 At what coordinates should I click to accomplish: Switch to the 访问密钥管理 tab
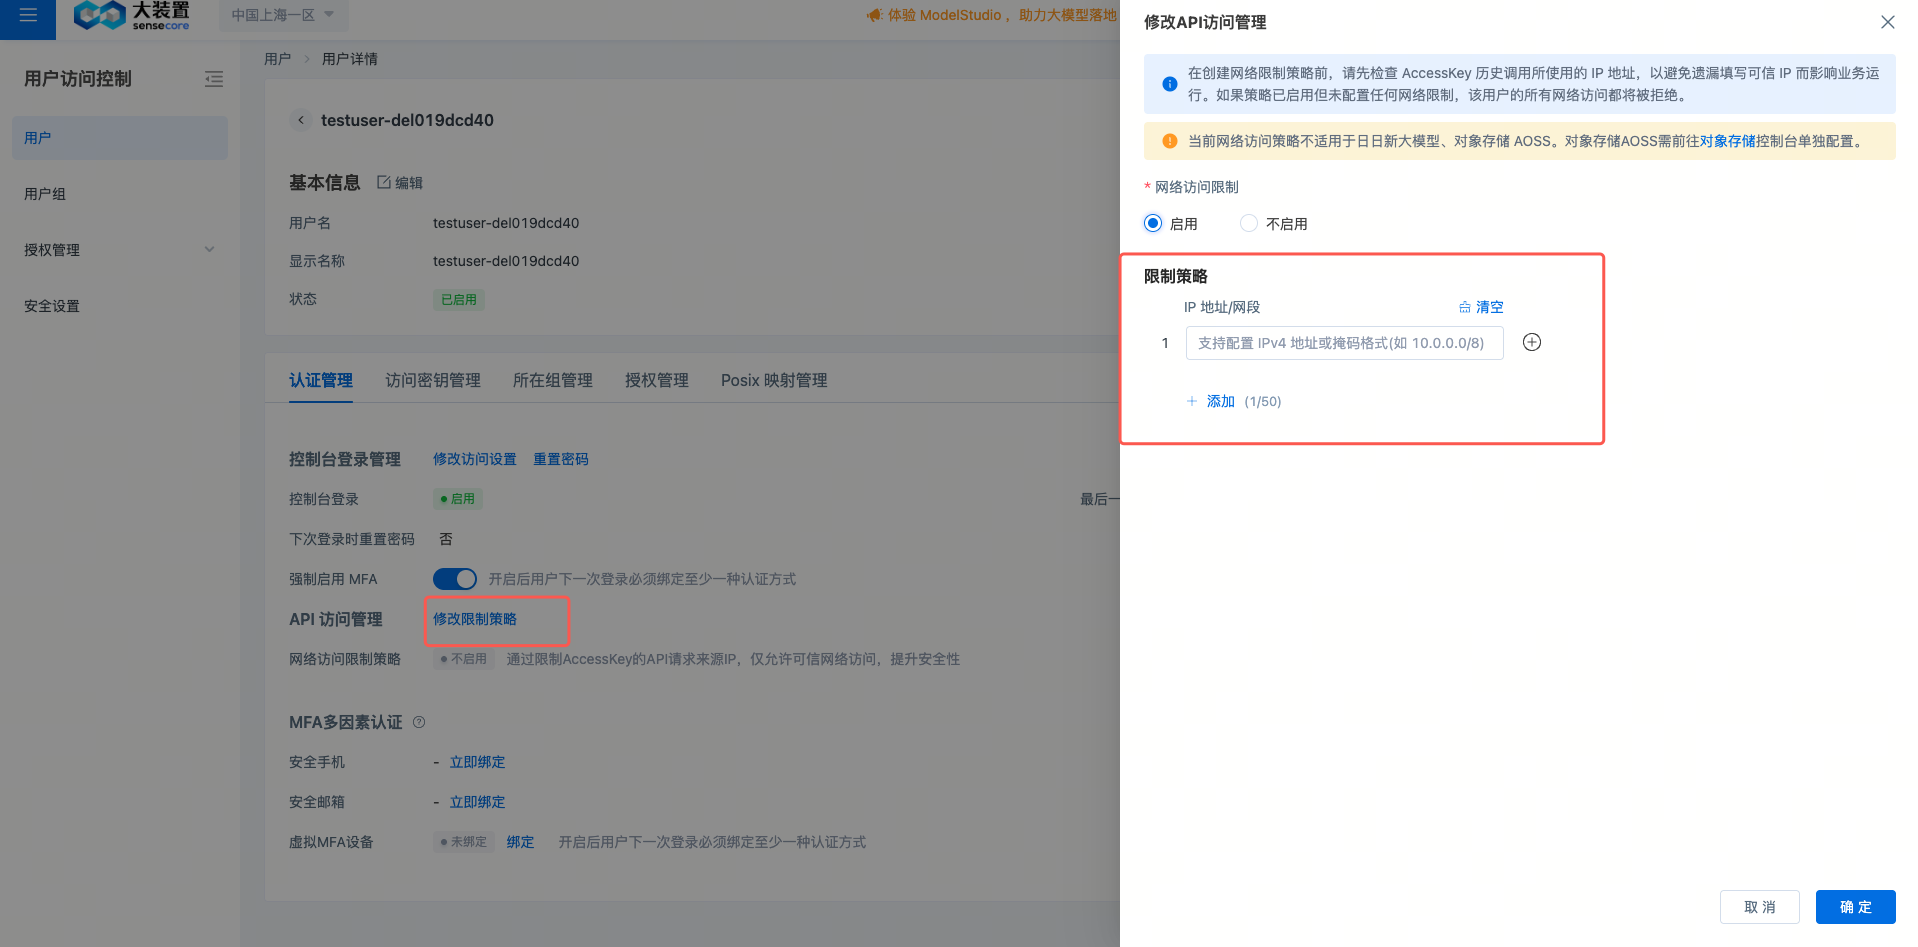pyautogui.click(x=433, y=380)
